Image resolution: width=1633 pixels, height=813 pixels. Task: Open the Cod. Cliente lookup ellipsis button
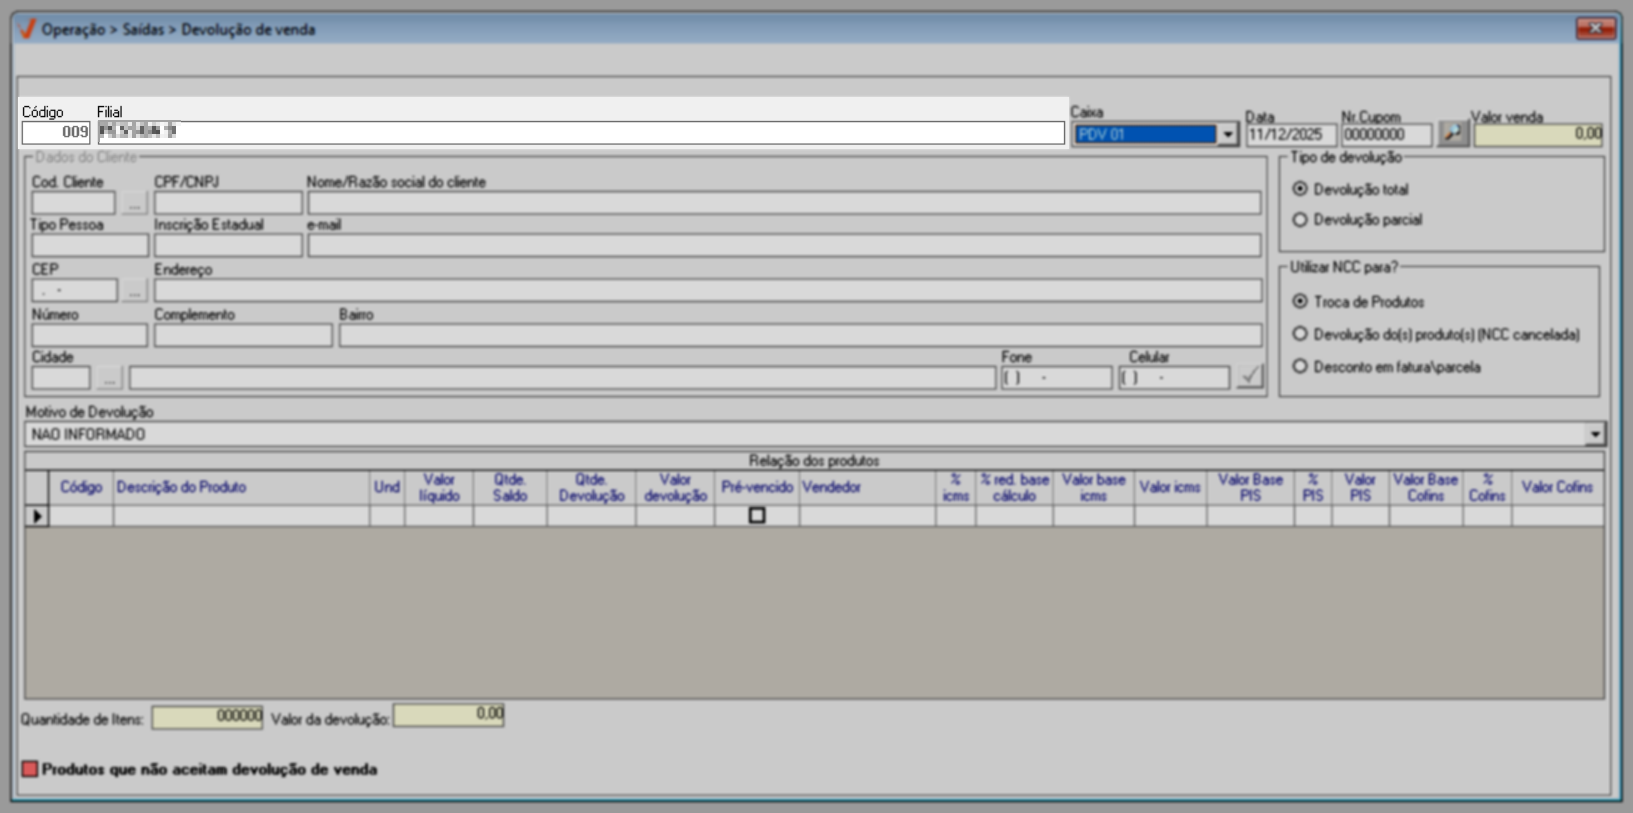pyautogui.click(x=134, y=203)
